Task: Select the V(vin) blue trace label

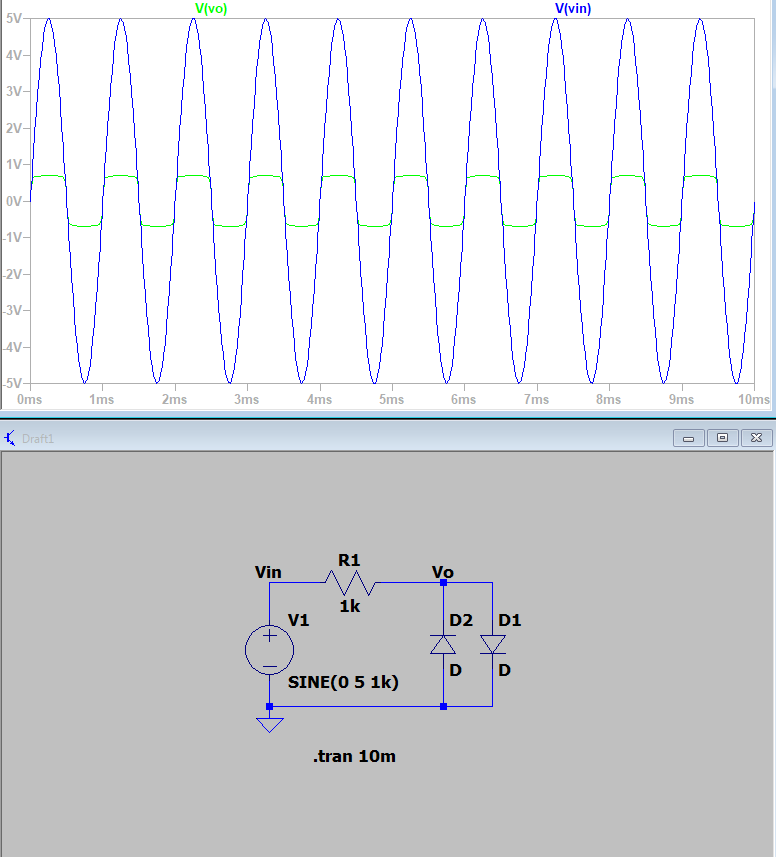Action: (x=575, y=8)
